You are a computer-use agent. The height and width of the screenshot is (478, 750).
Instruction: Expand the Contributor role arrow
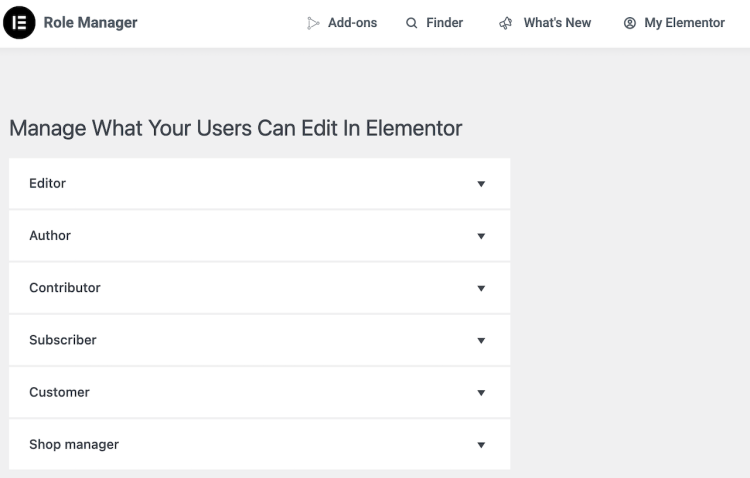[481, 288]
